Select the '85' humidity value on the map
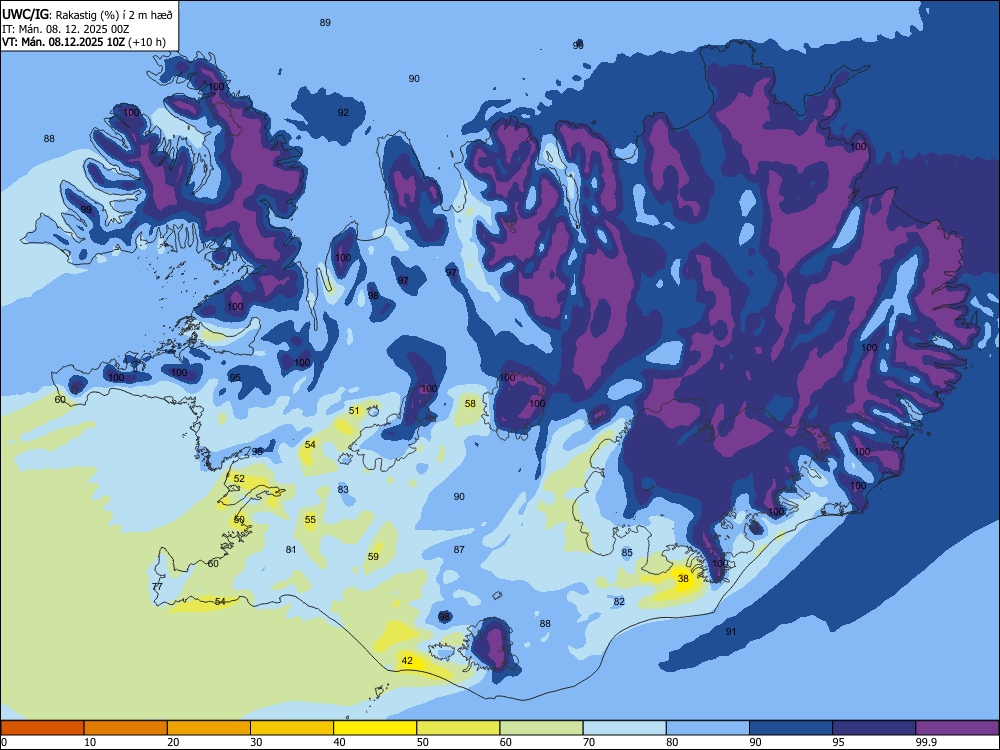The image size is (1000, 750). coord(627,552)
